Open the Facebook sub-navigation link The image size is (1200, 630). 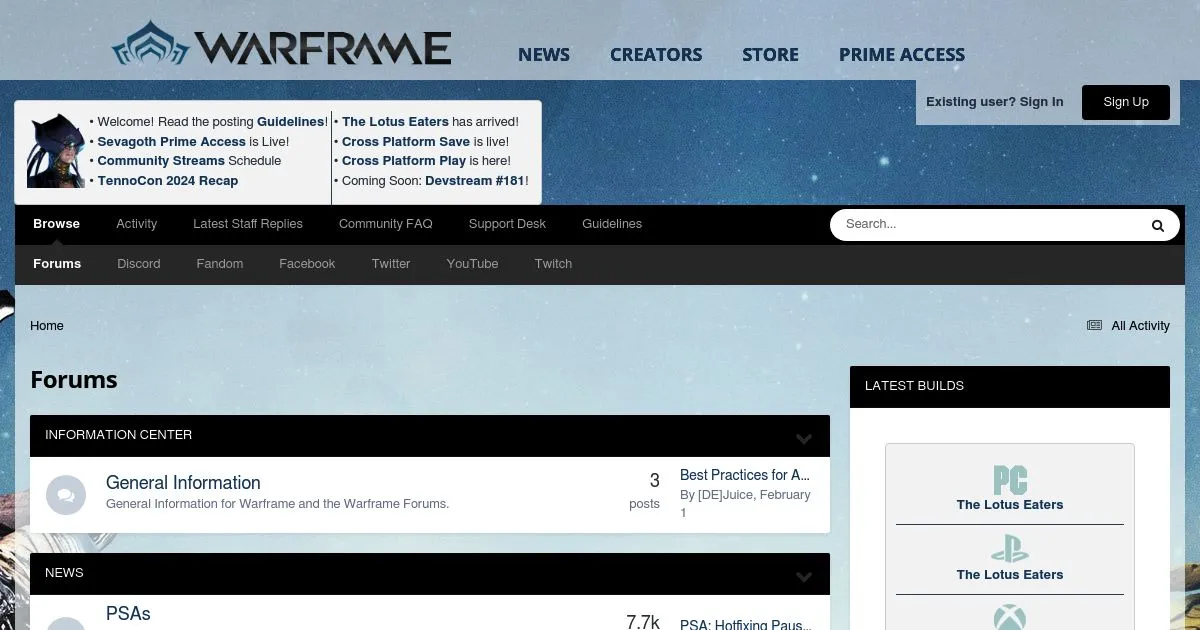[307, 264]
